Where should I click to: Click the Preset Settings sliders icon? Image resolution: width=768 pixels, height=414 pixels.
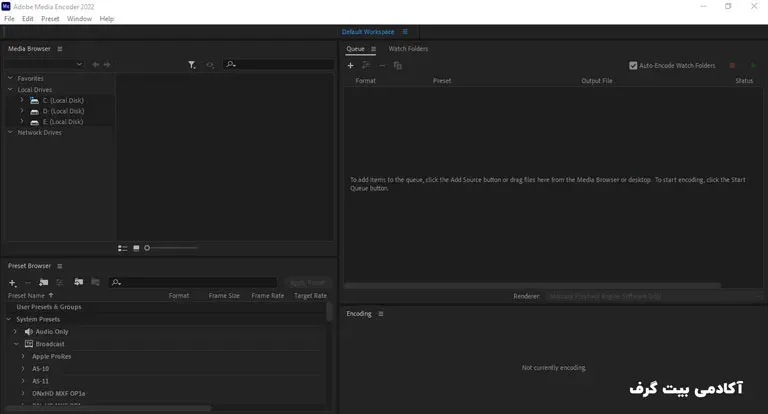click(60, 282)
